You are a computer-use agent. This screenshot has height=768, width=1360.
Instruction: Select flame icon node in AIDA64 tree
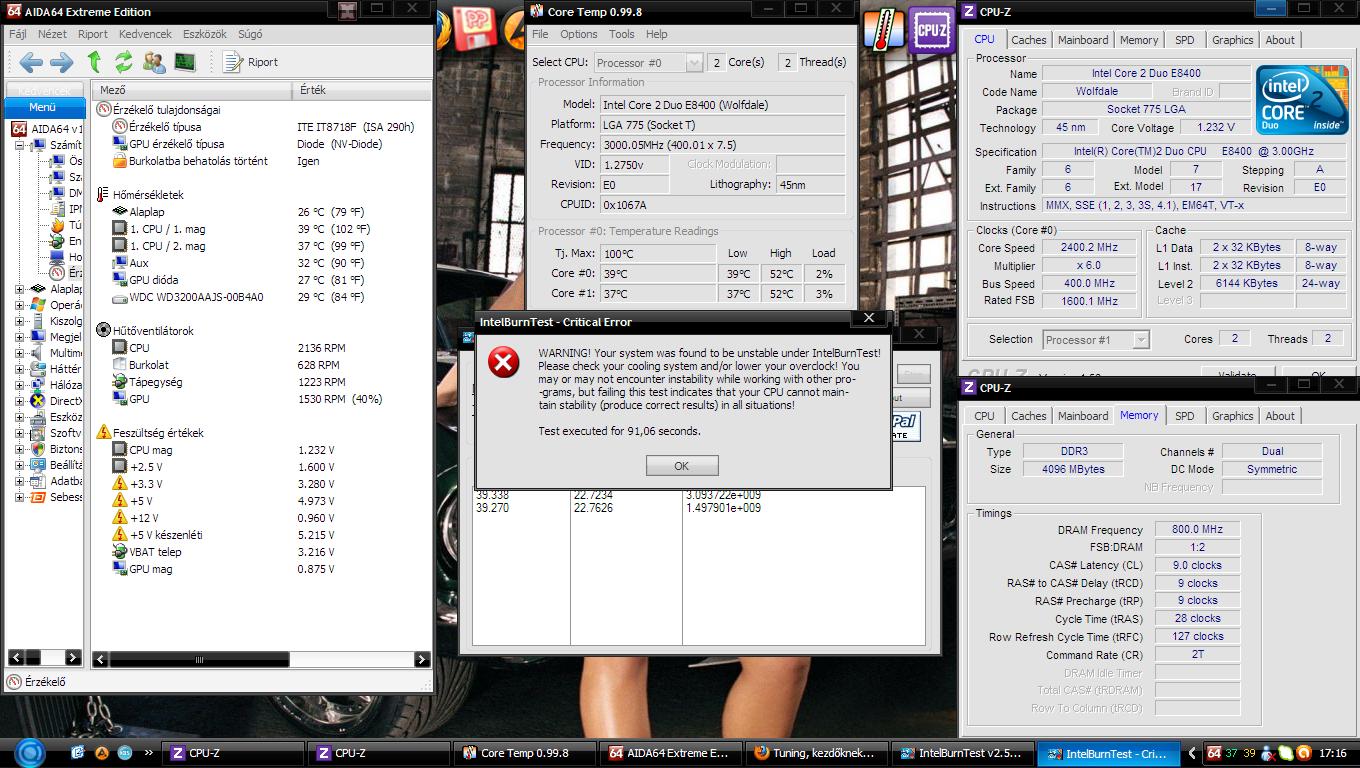click(57, 225)
